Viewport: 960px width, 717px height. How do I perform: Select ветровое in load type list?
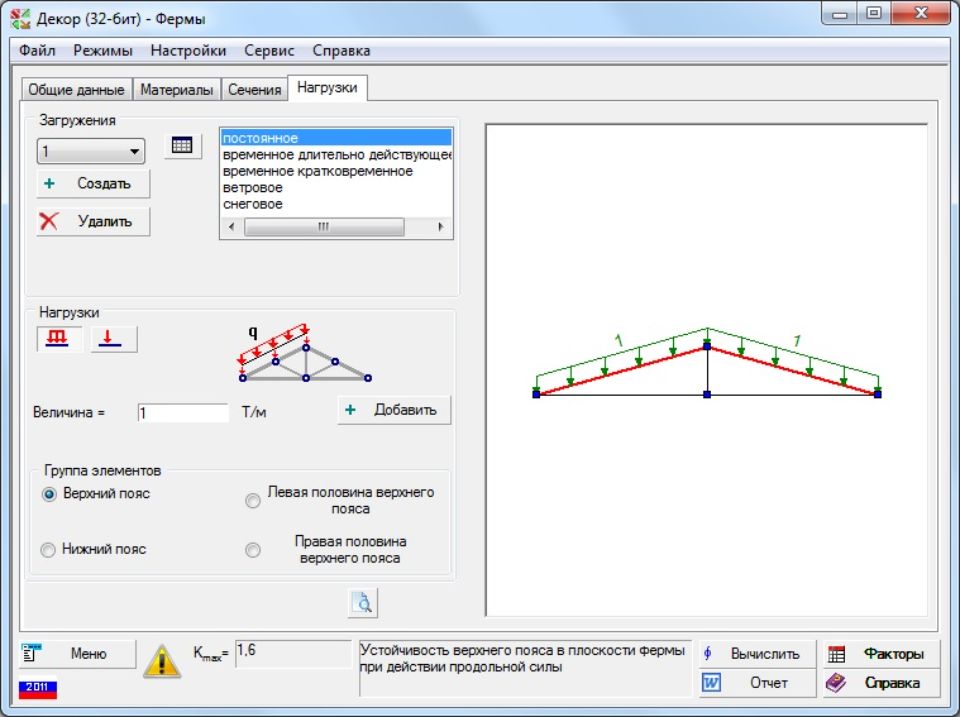point(253,188)
